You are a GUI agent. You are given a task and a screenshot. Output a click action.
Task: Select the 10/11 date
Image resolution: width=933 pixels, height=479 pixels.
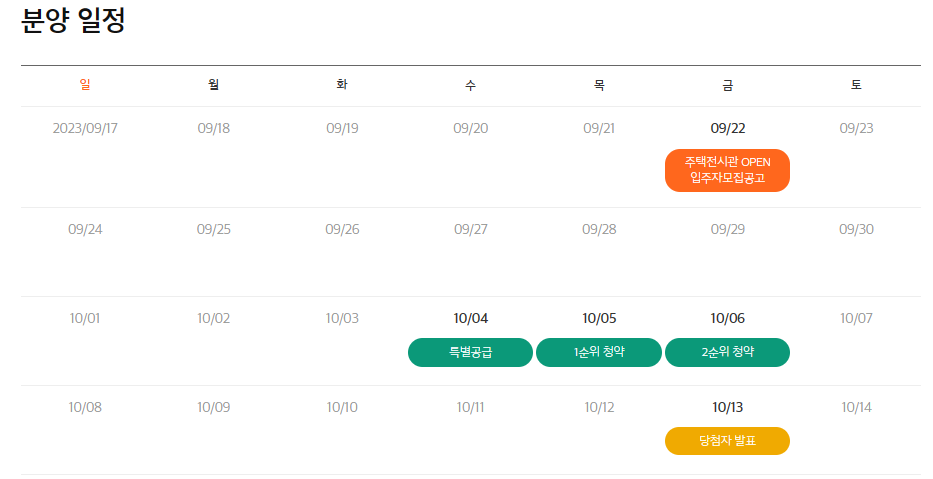(x=471, y=407)
